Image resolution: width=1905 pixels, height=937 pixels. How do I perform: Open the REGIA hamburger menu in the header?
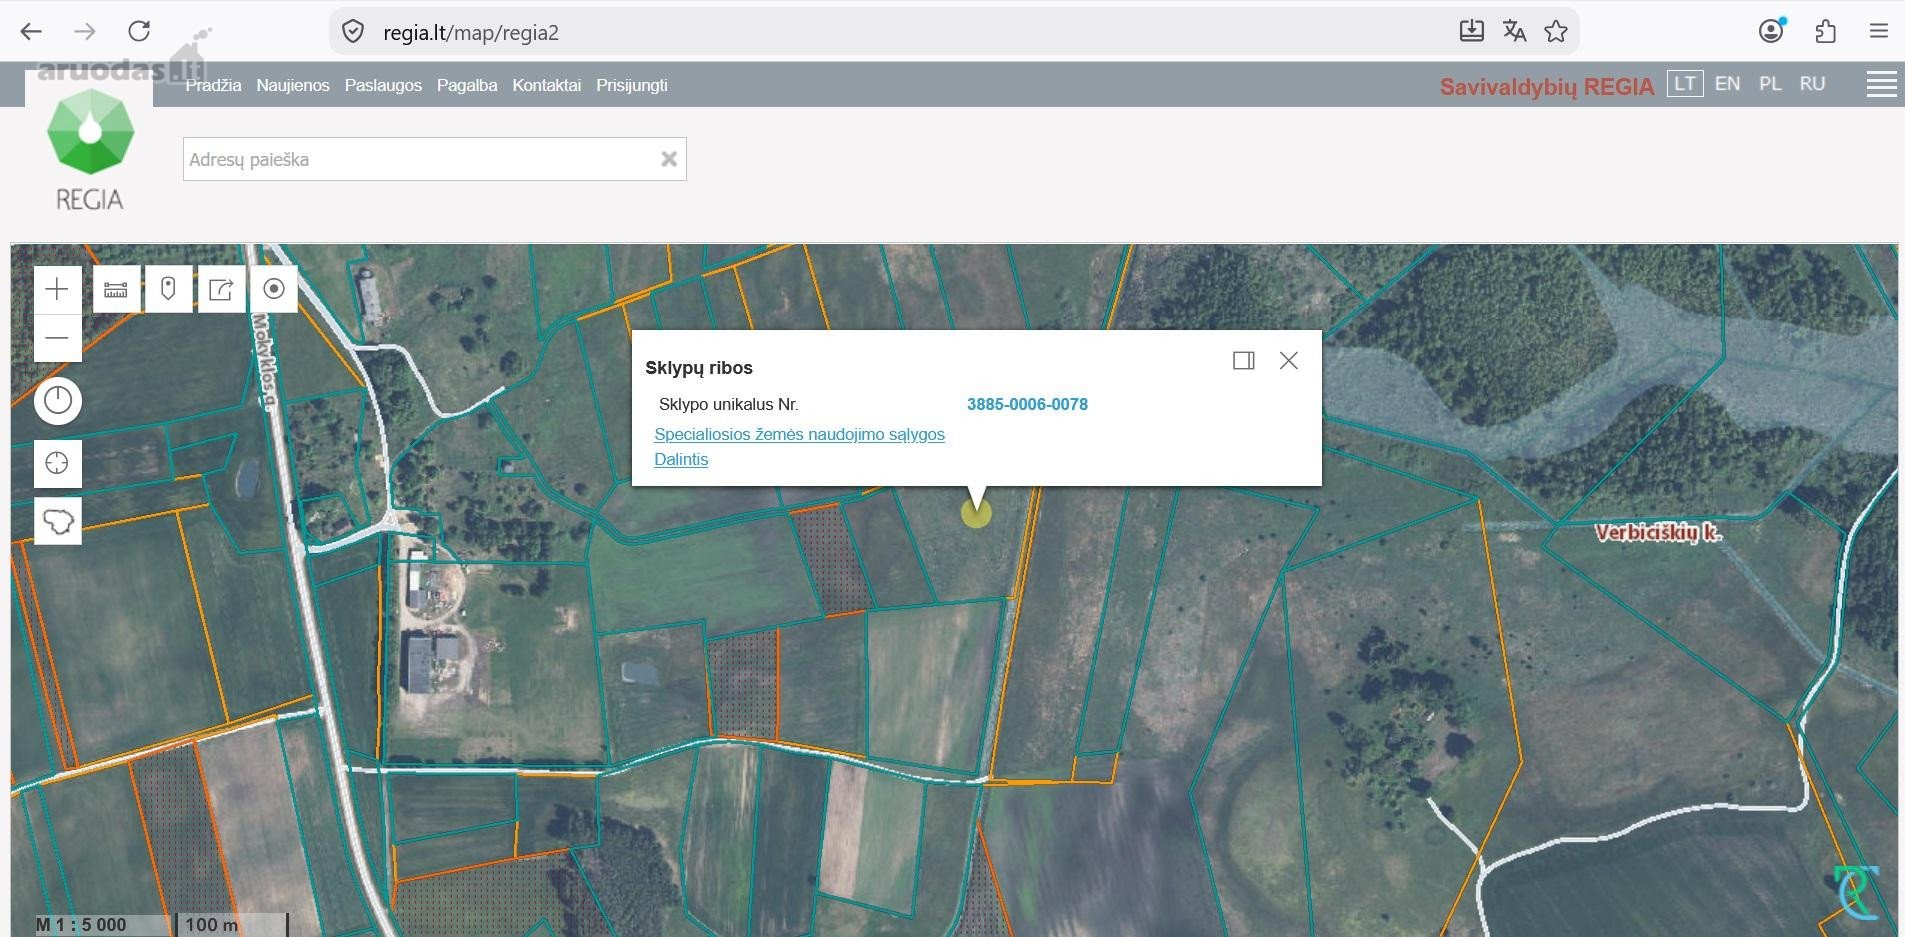[1881, 85]
